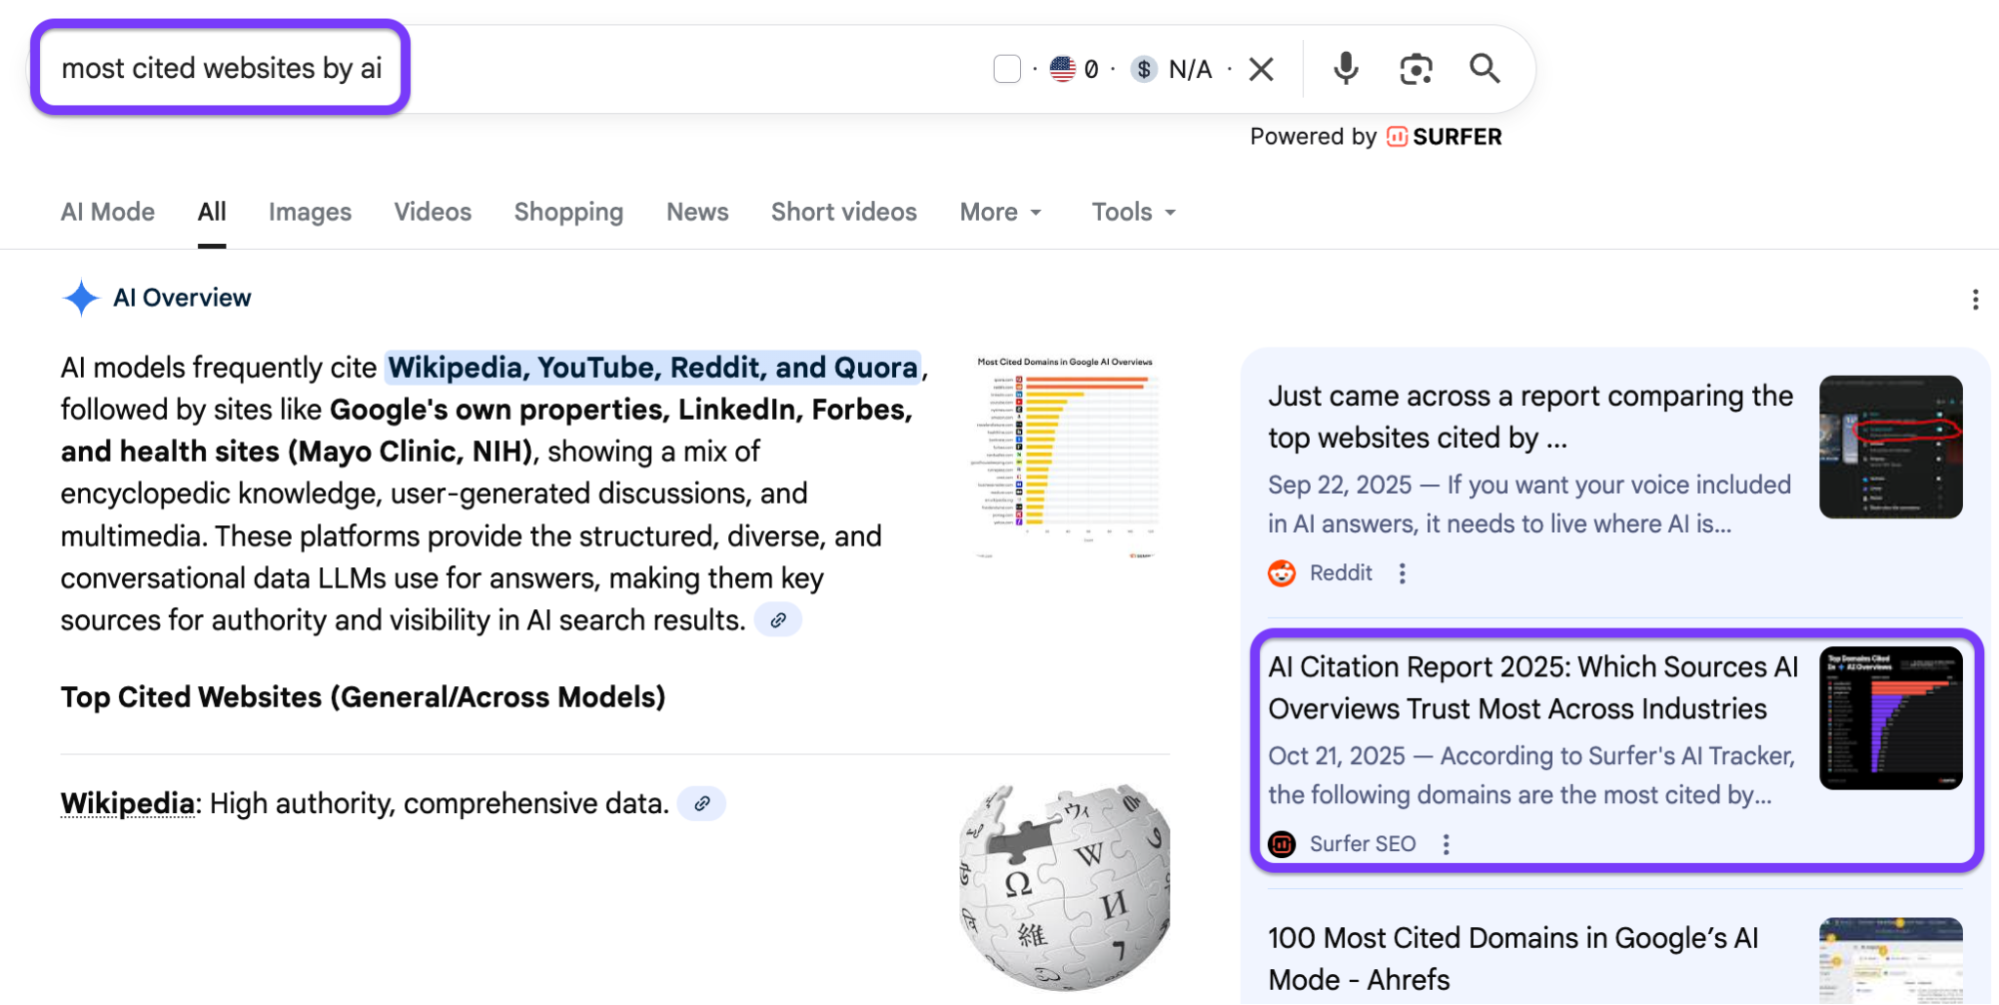Expand the Tools dropdown menu

pyautogui.click(x=1133, y=212)
